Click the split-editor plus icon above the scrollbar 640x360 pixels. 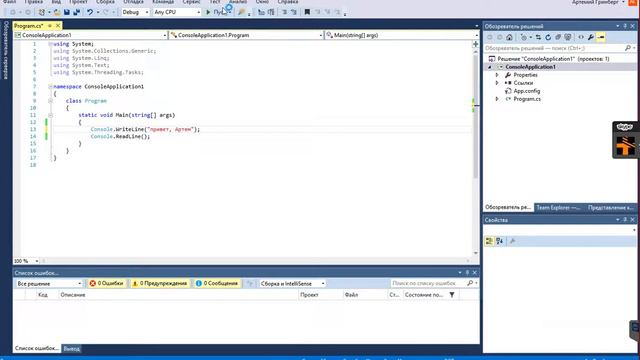476,44
